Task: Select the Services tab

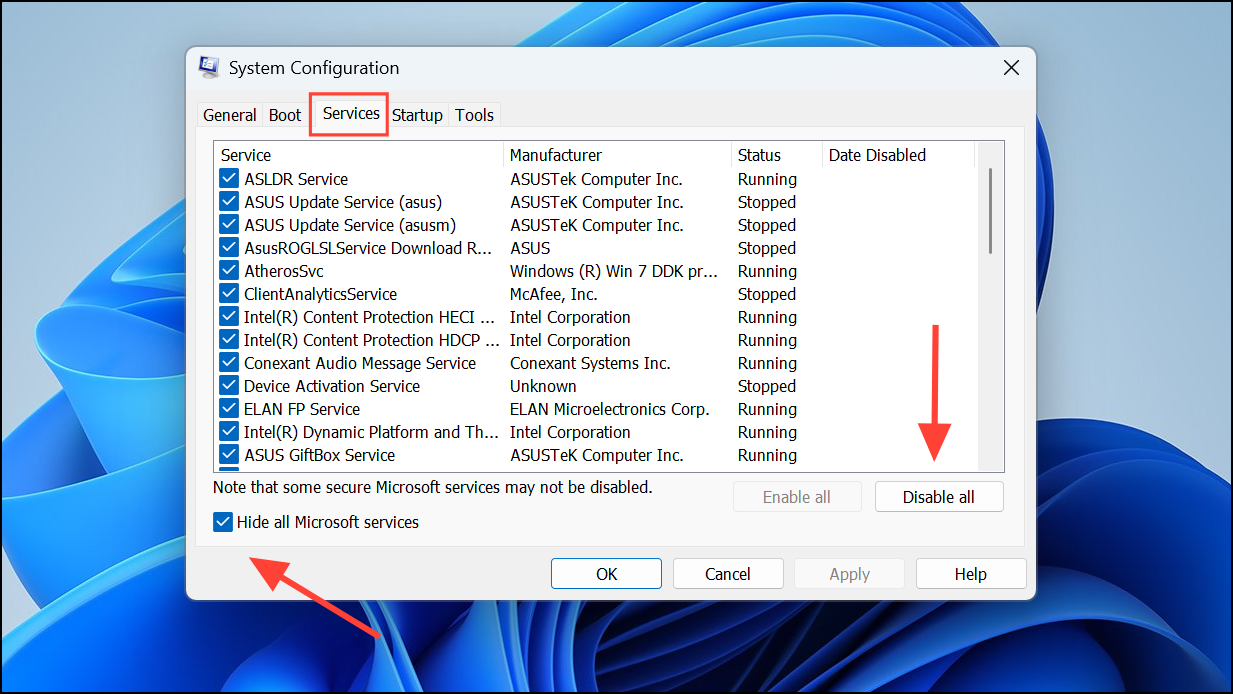Action: (x=348, y=114)
